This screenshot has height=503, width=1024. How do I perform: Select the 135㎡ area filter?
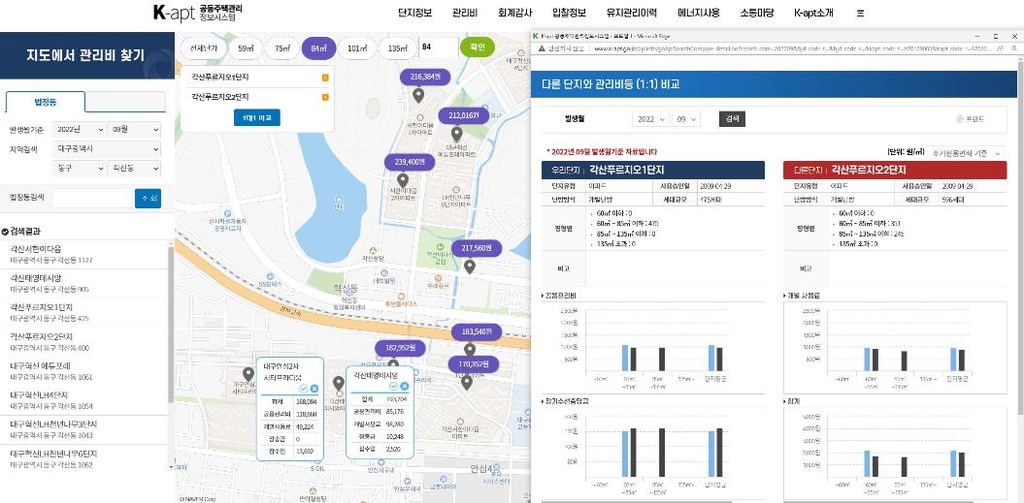point(397,47)
